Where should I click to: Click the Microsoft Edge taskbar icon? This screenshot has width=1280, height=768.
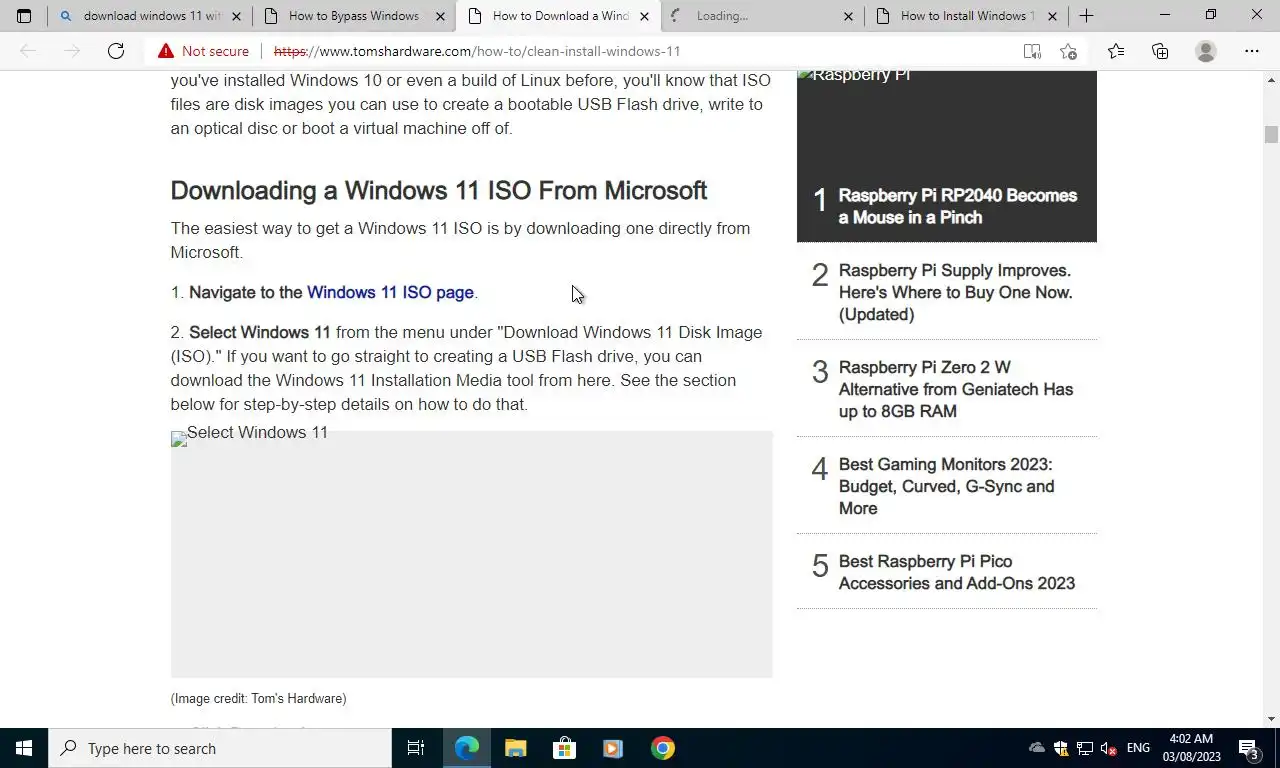pos(466,748)
